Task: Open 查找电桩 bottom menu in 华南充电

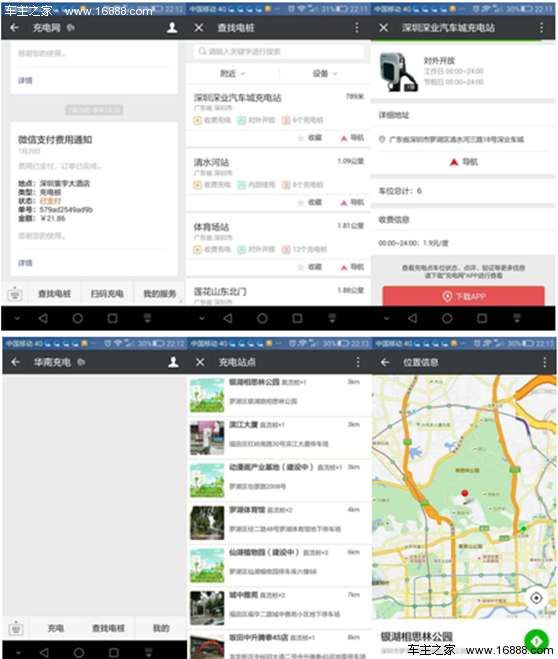Action: click(108, 628)
